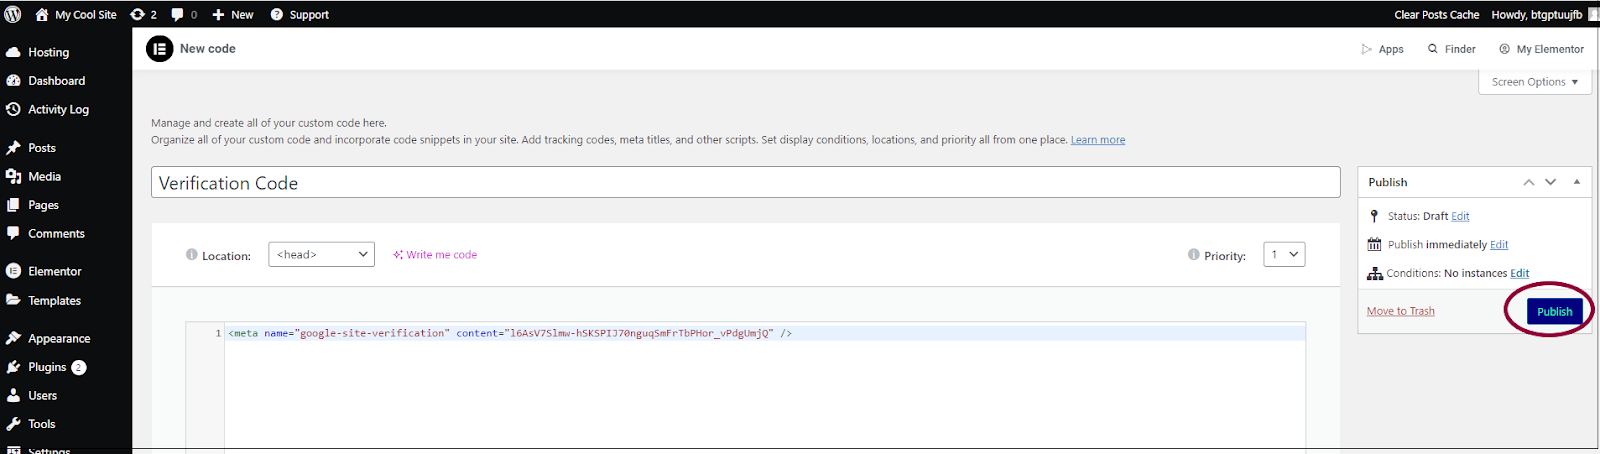The height and width of the screenshot is (454, 1600).
Task: Edit the Conditions setting
Action: coord(1519,273)
